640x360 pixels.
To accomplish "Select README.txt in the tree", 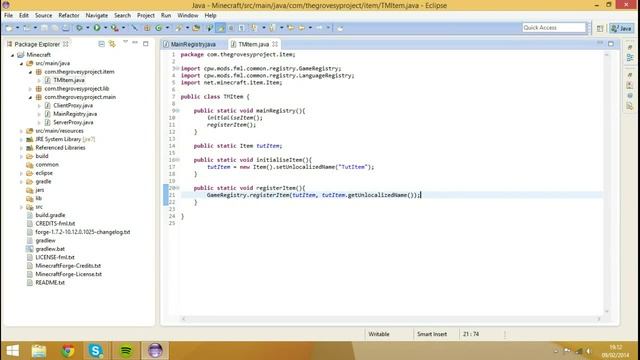I will coord(50,282).
